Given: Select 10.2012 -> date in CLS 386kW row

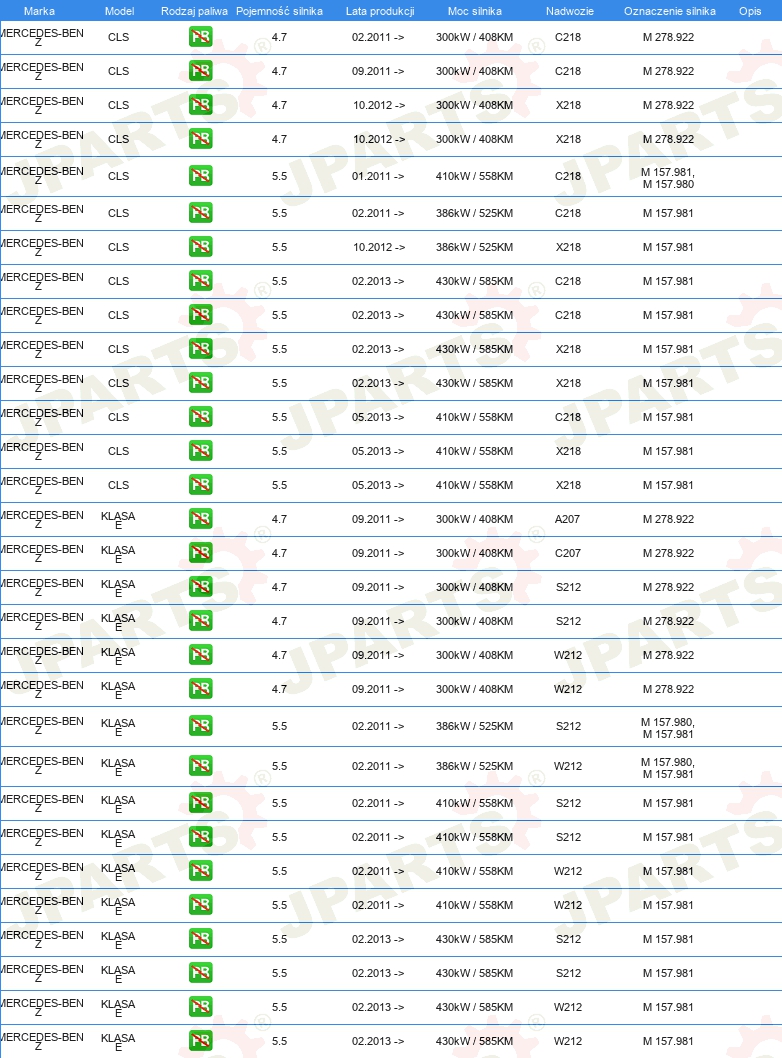Looking at the screenshot, I should [379, 247].
